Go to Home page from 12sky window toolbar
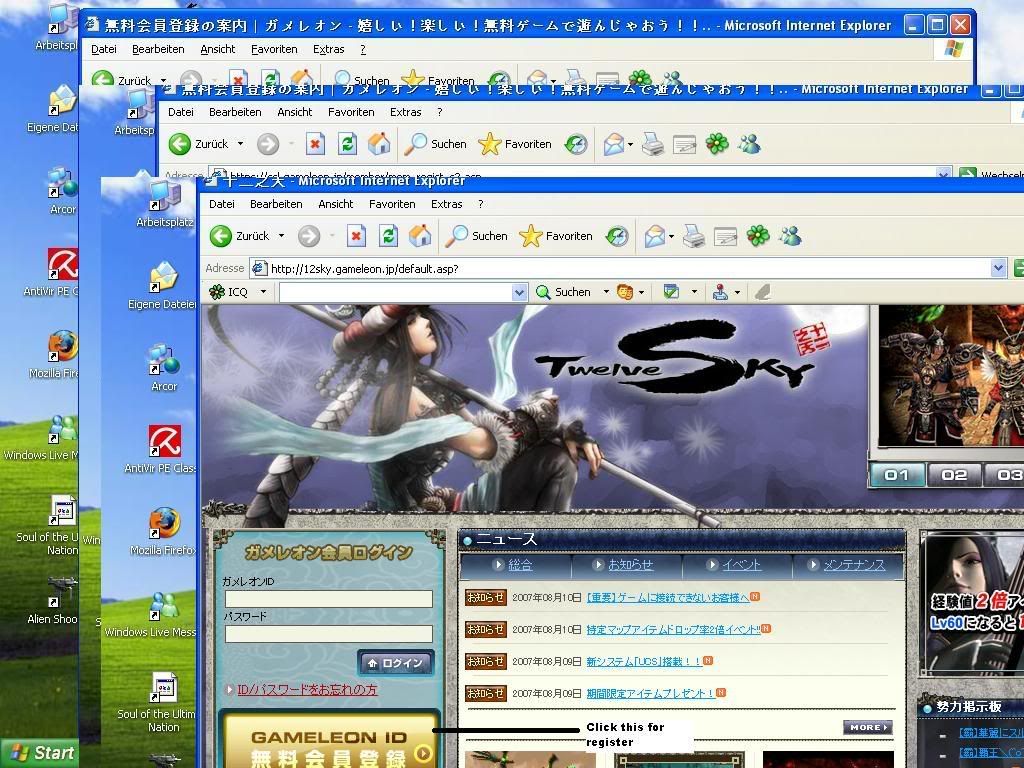 420,236
